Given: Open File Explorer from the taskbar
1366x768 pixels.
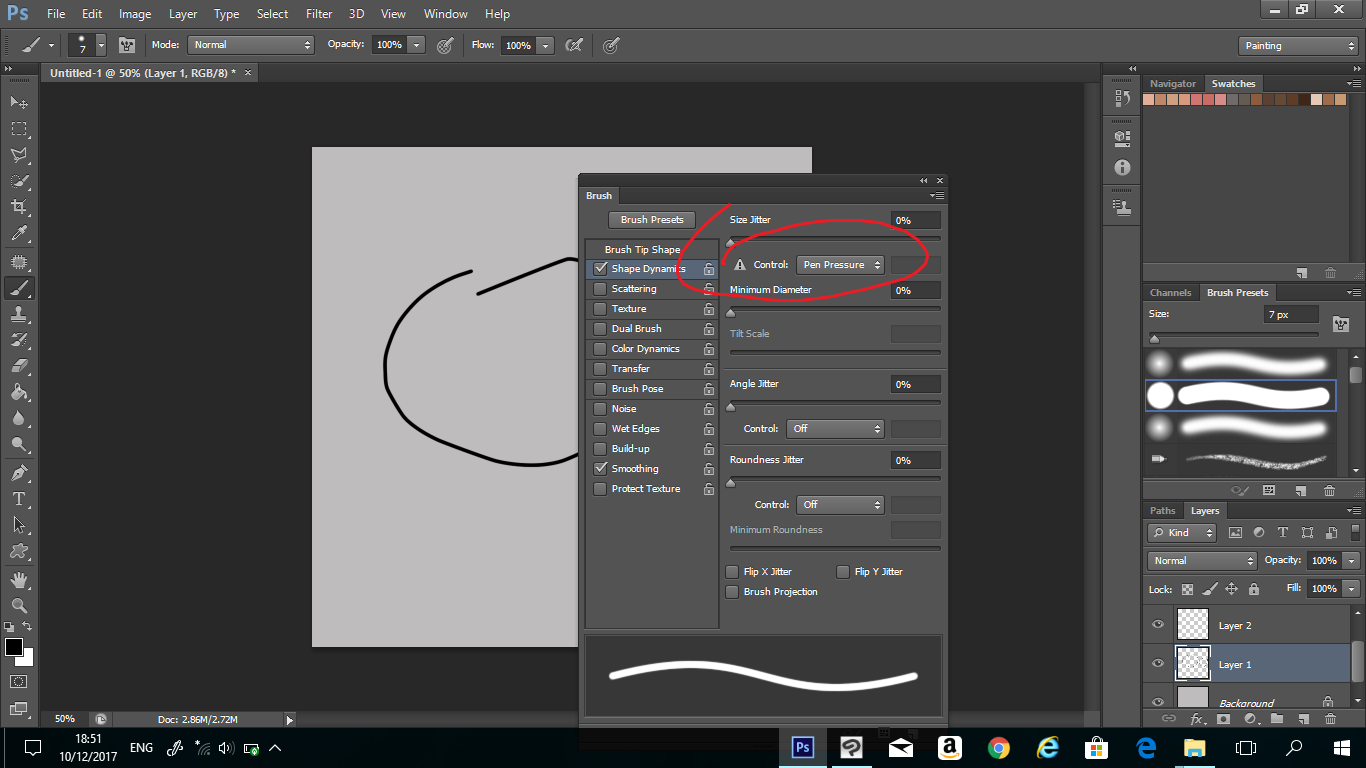Looking at the screenshot, I should click(1195, 747).
